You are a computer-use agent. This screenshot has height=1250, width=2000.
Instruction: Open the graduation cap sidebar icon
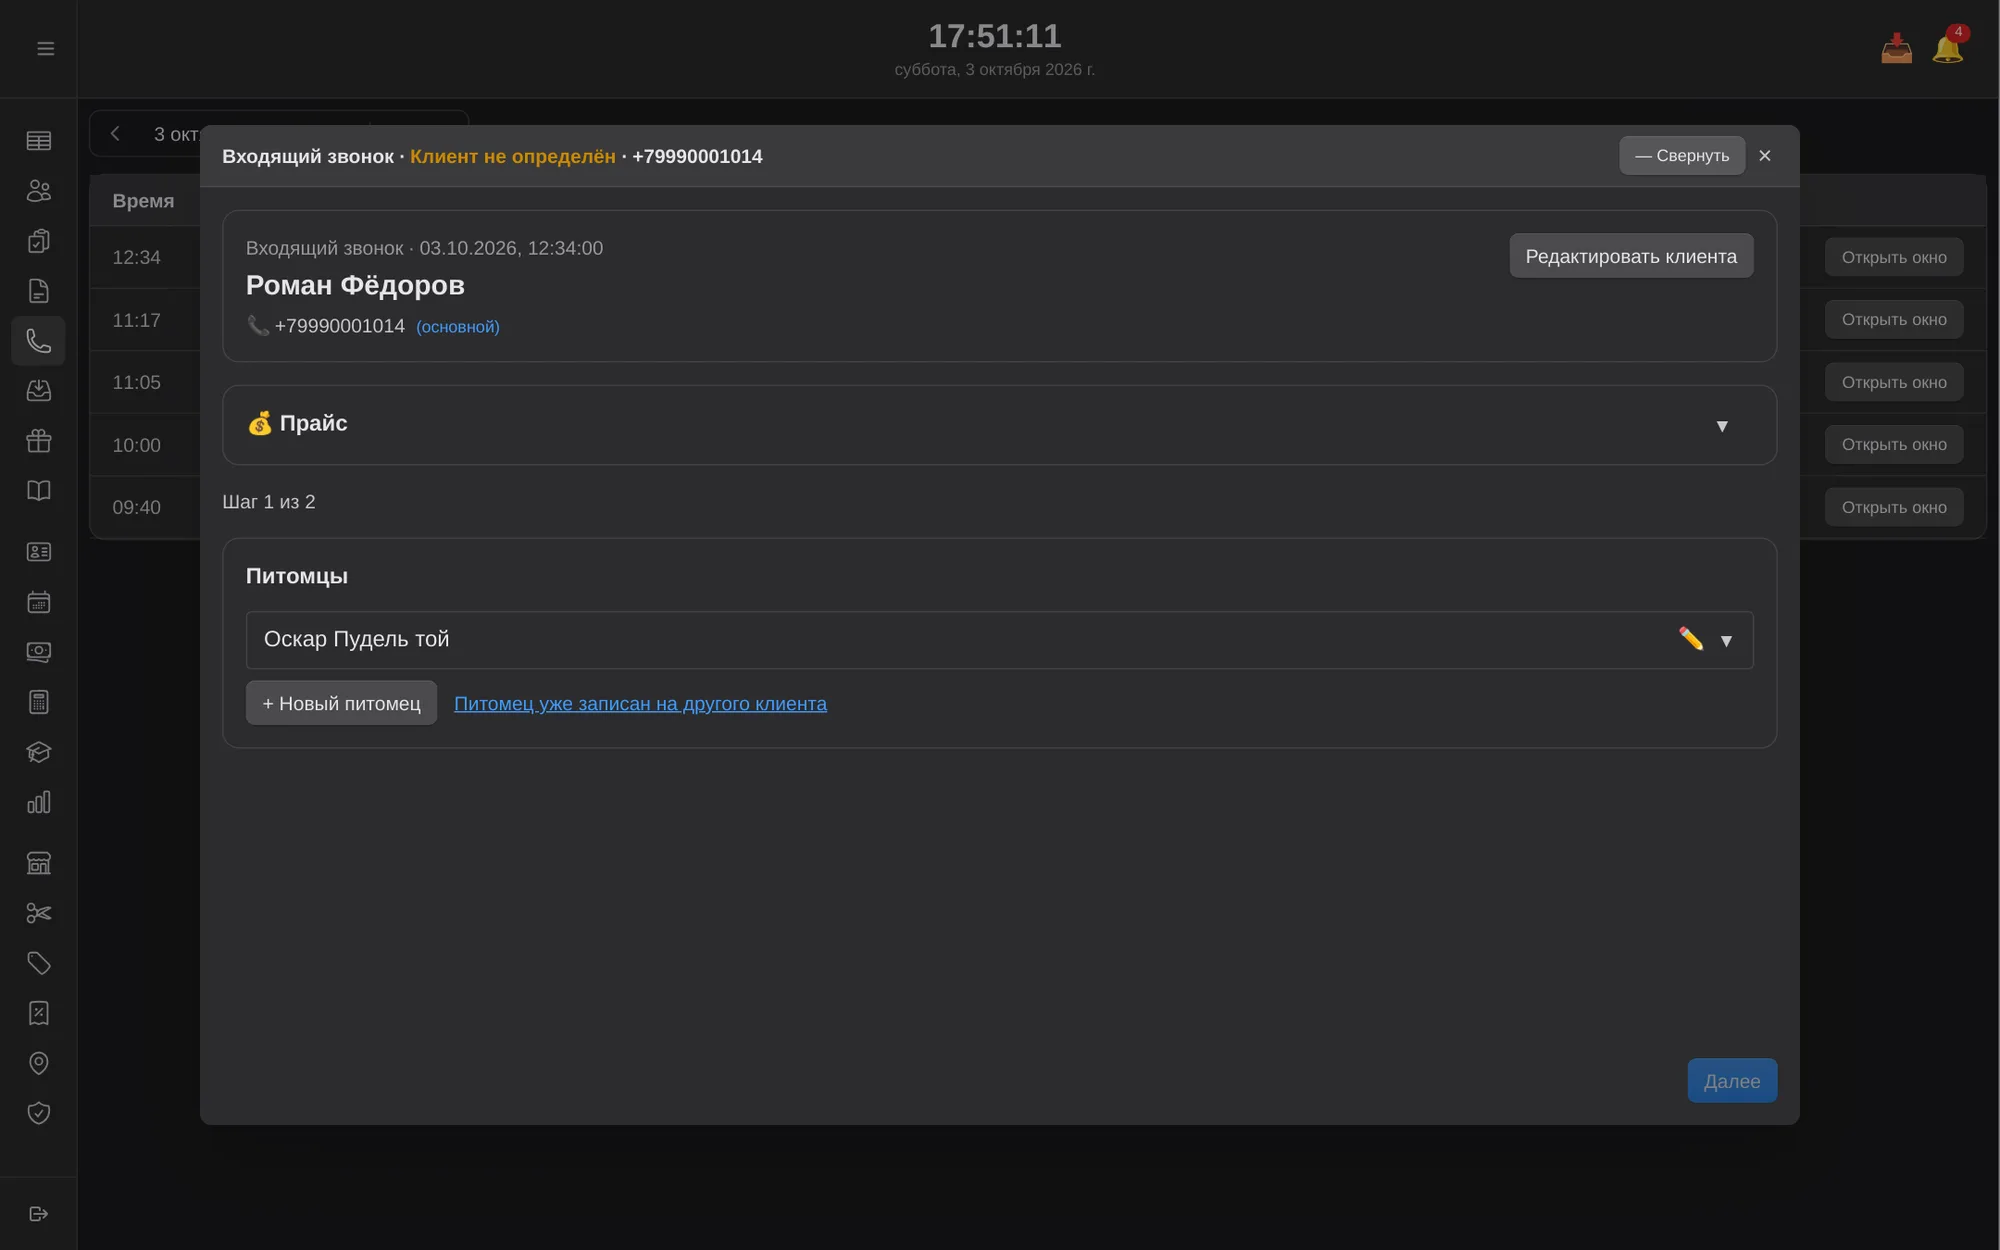point(38,752)
